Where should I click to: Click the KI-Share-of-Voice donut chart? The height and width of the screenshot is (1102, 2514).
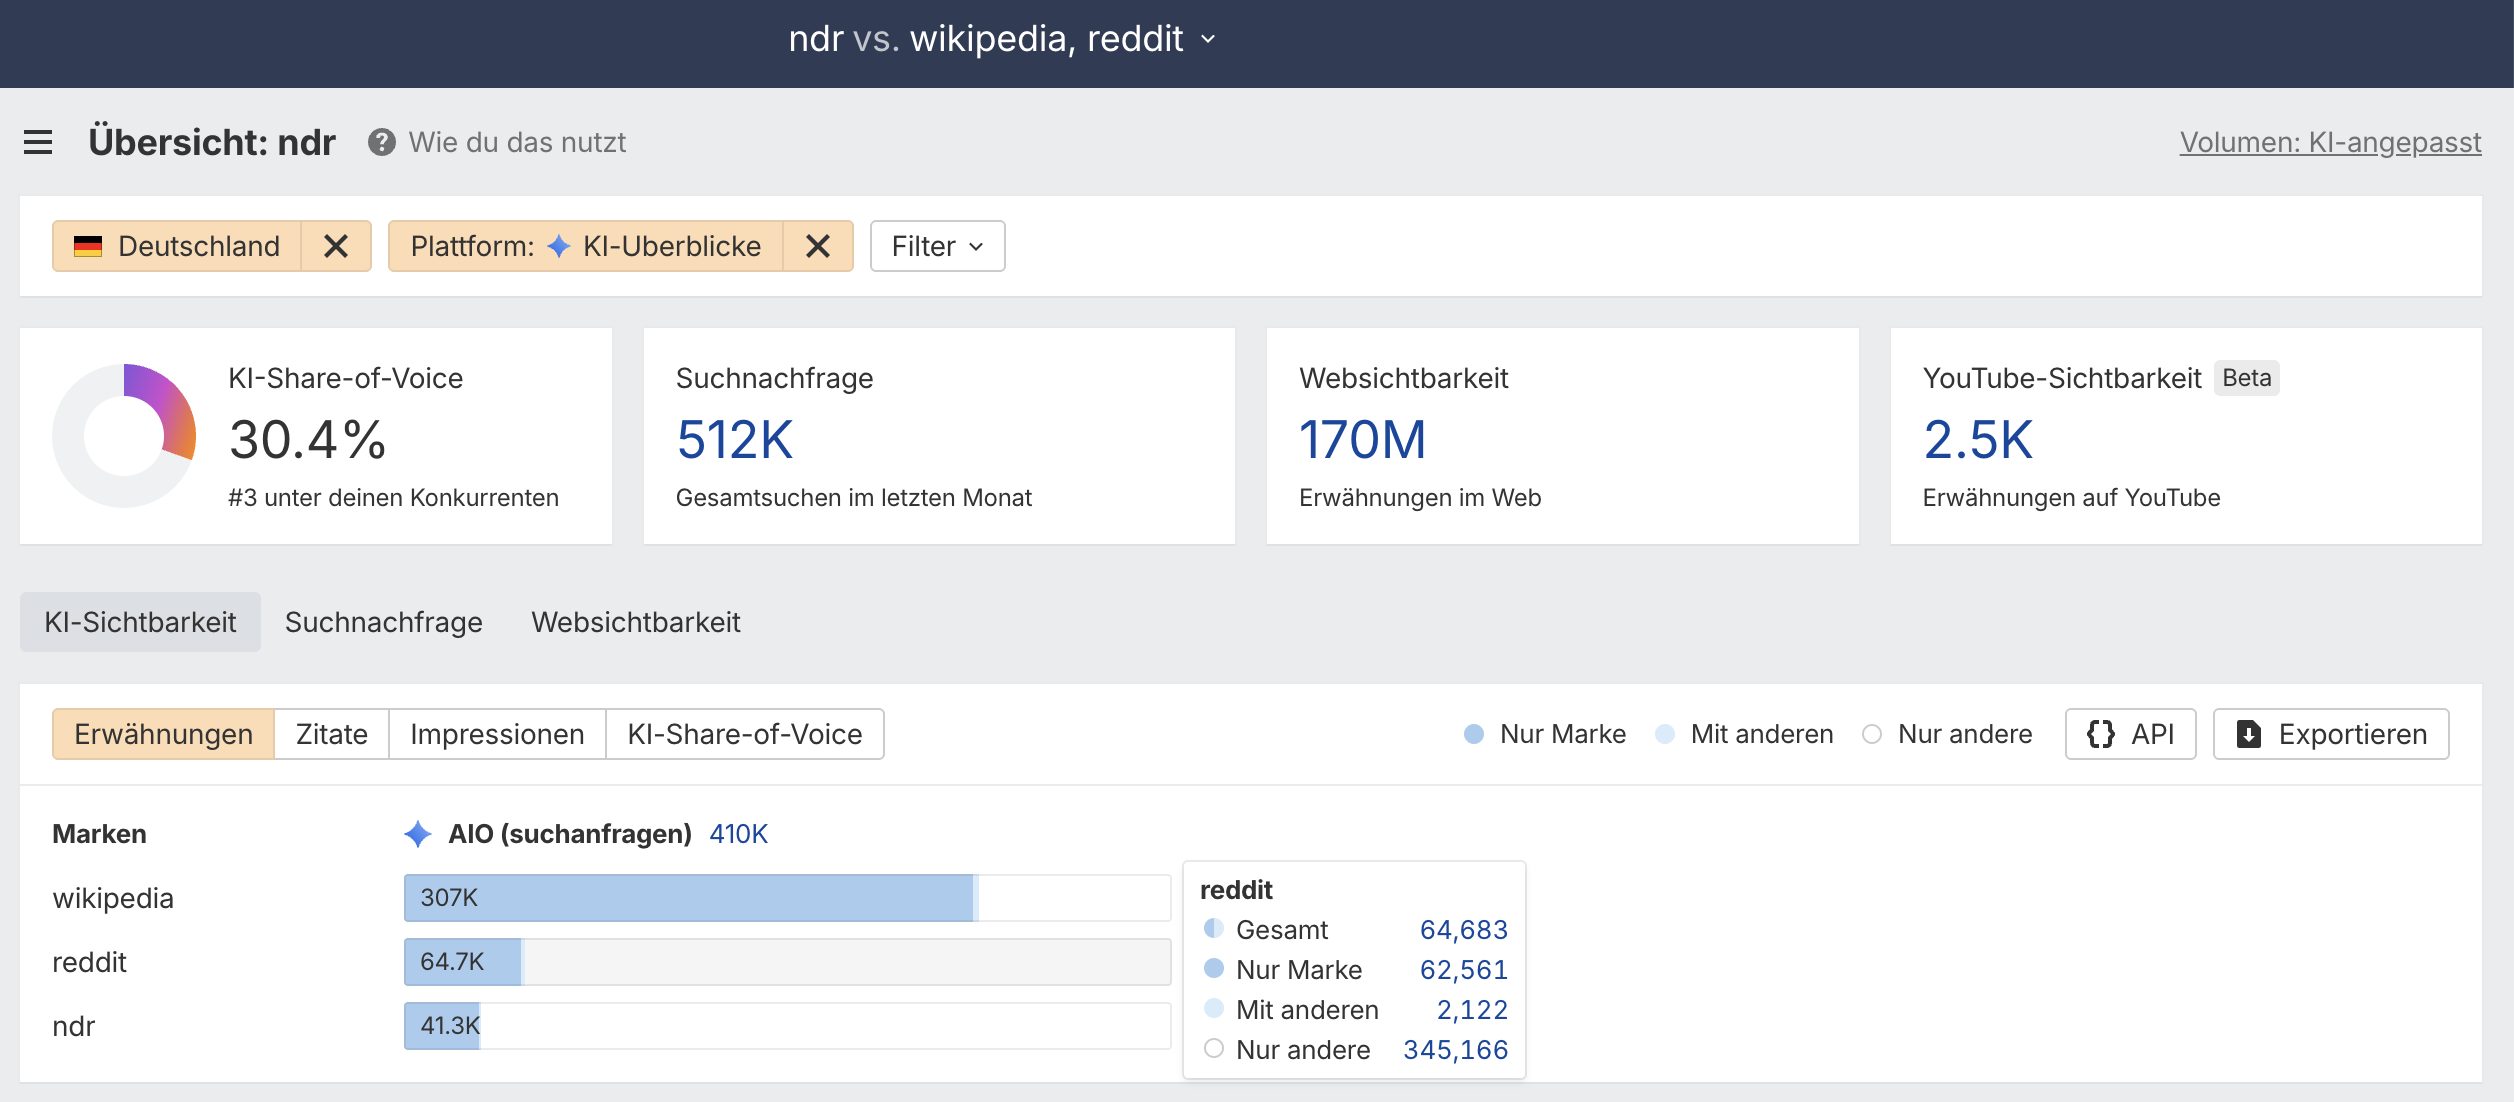coord(124,436)
